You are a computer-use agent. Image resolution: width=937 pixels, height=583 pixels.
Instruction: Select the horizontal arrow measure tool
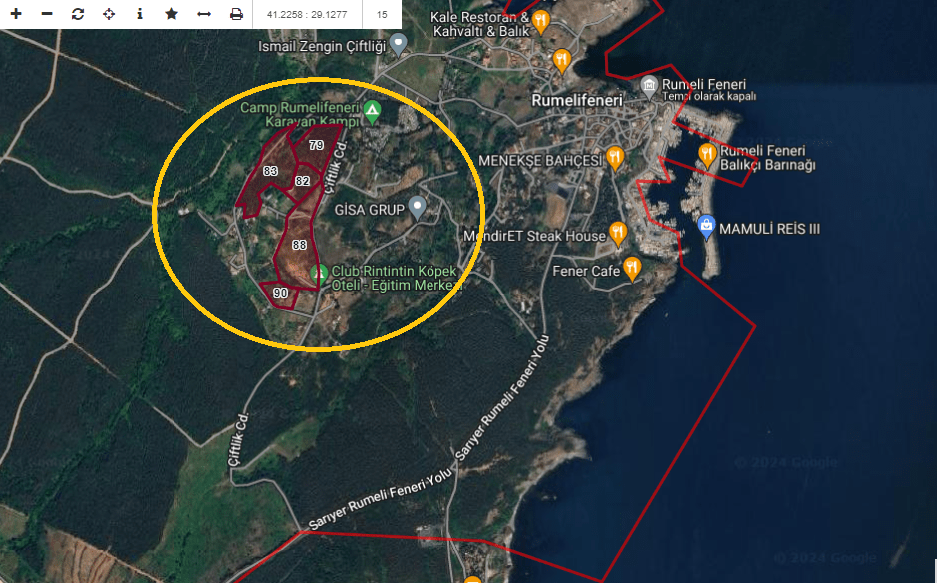tap(204, 14)
